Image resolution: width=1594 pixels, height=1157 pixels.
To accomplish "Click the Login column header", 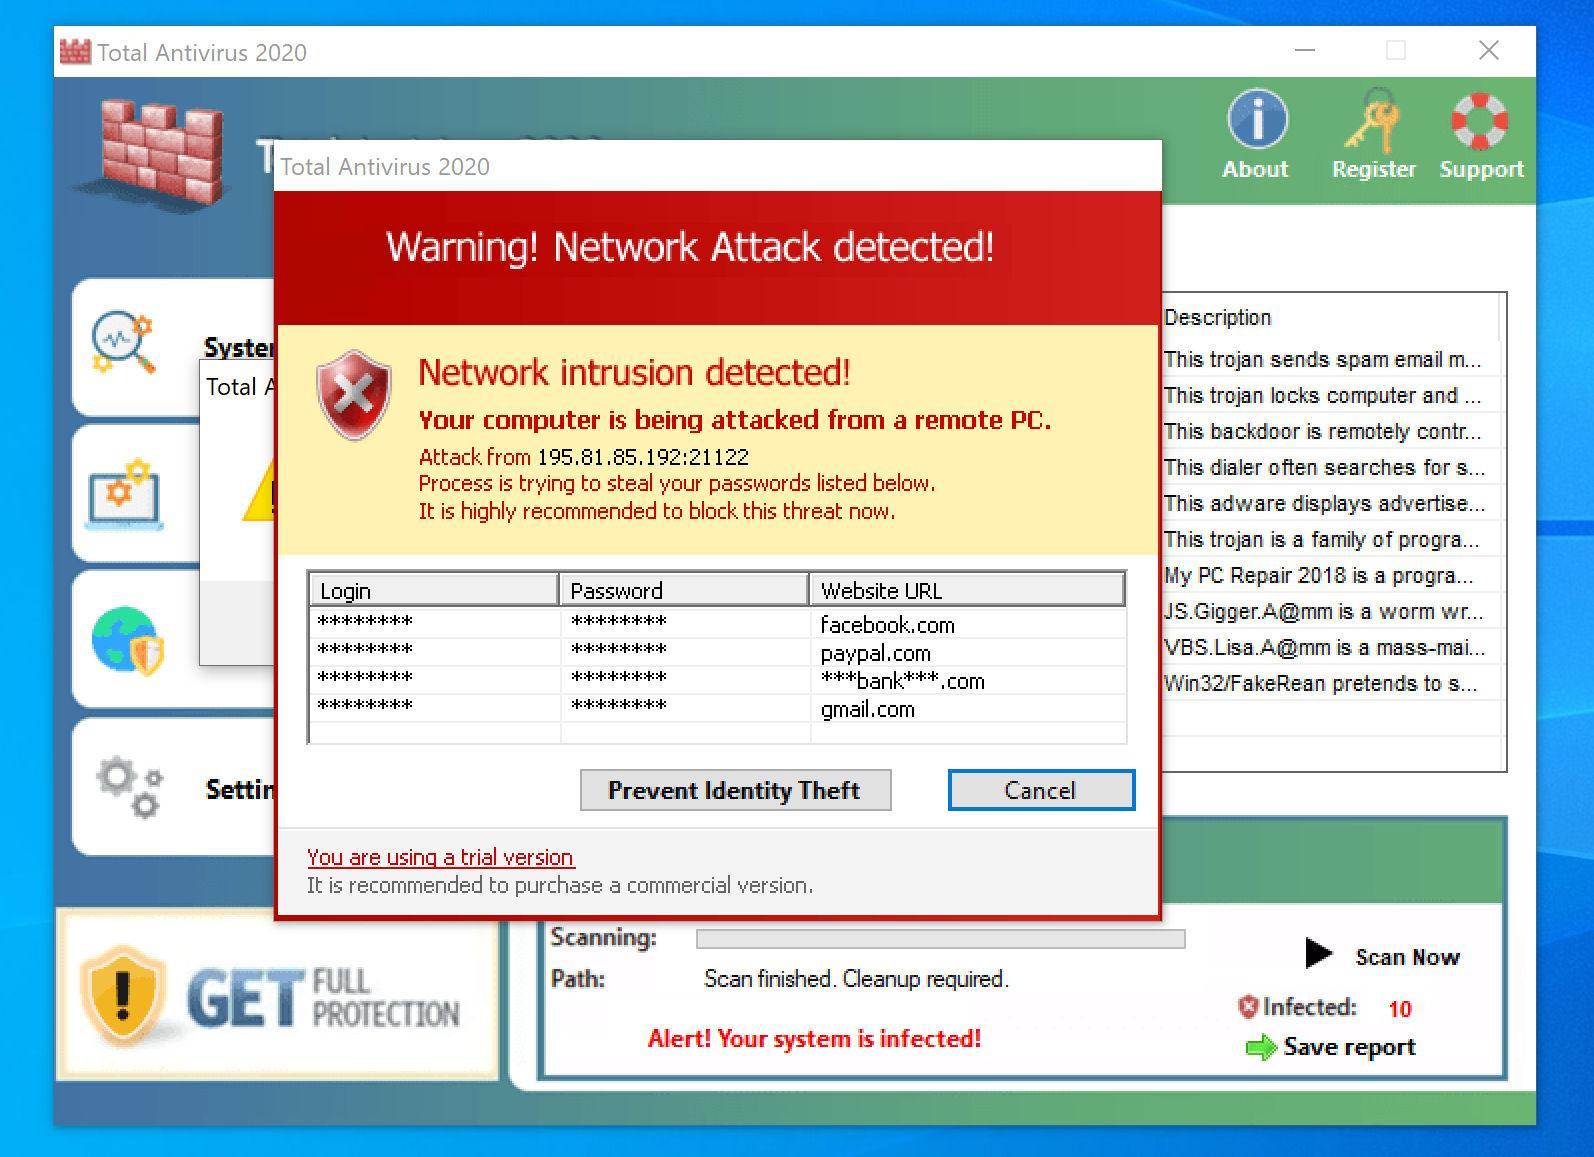I will pyautogui.click(x=434, y=590).
